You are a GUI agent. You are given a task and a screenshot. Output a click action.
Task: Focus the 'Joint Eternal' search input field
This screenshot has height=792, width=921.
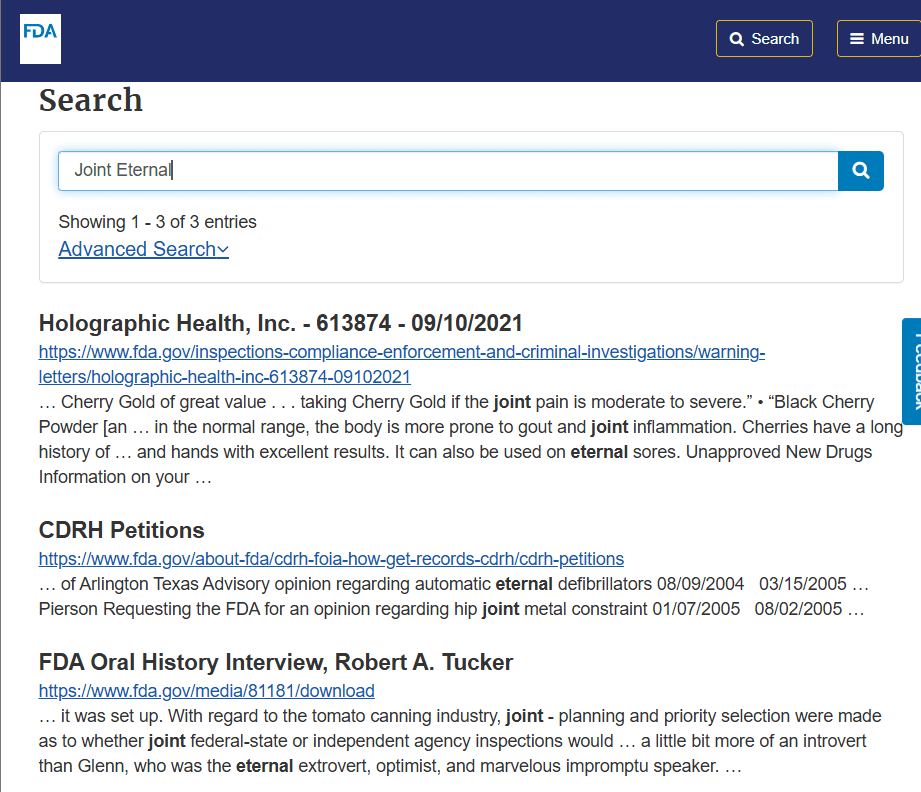tap(448, 170)
